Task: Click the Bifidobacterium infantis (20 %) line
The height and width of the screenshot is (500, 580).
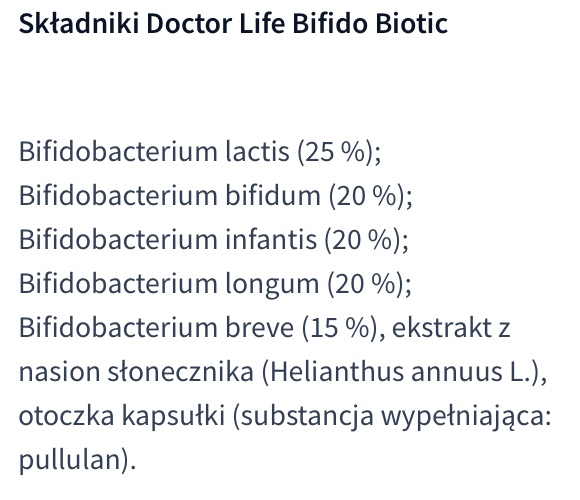Action: (x=214, y=240)
